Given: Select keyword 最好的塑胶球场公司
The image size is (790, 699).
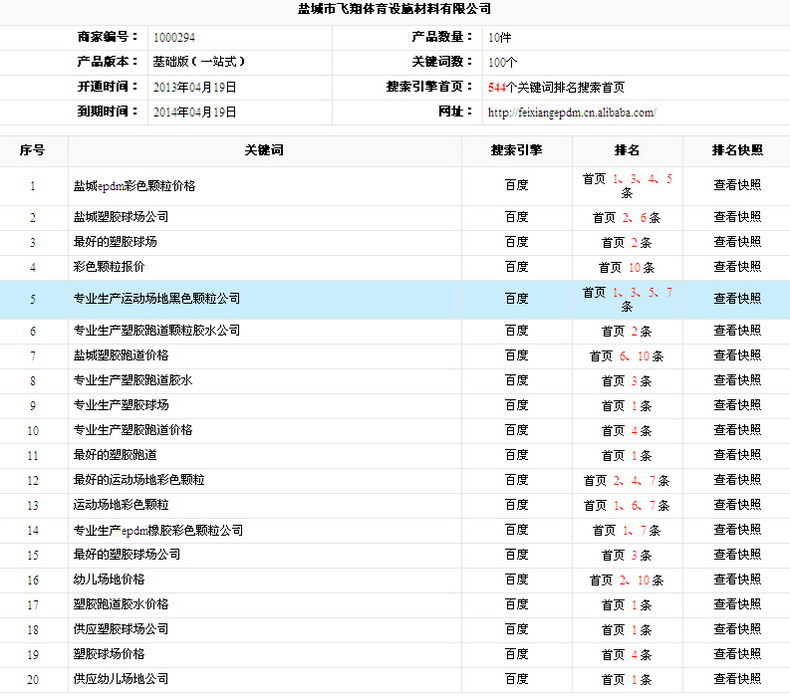Looking at the screenshot, I should point(127,554).
